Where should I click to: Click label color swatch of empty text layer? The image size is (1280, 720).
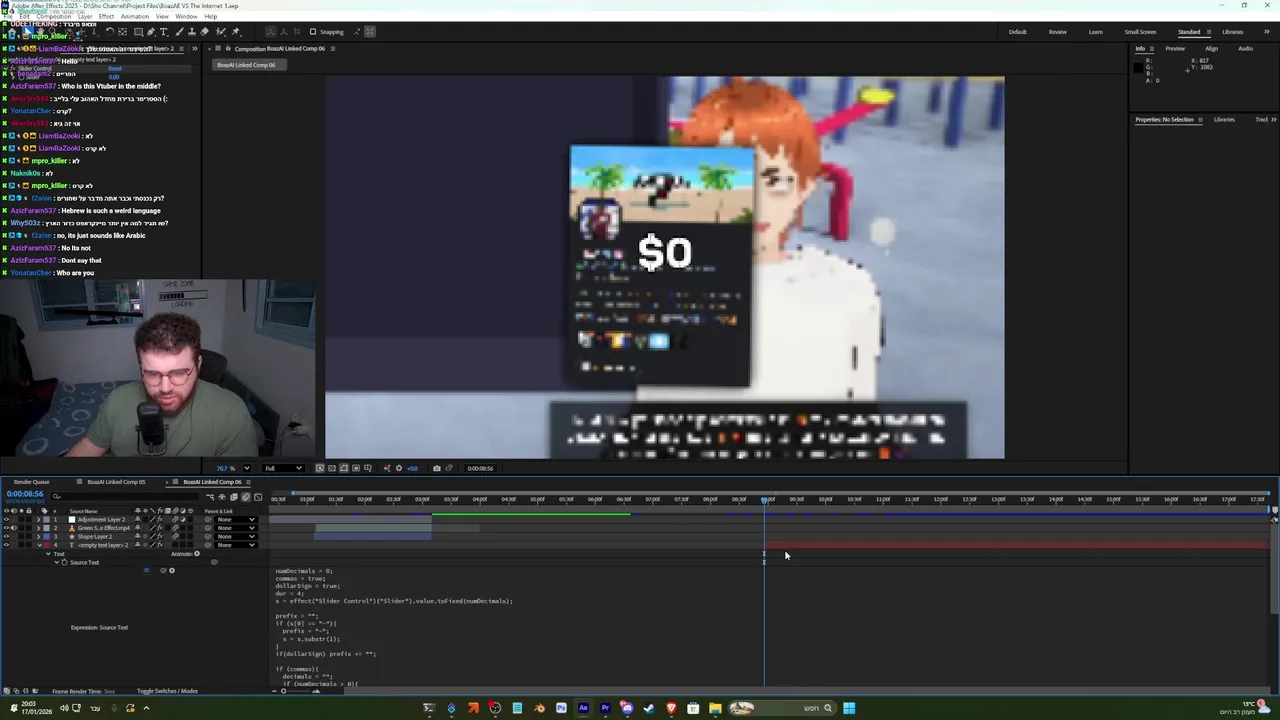click(46, 545)
